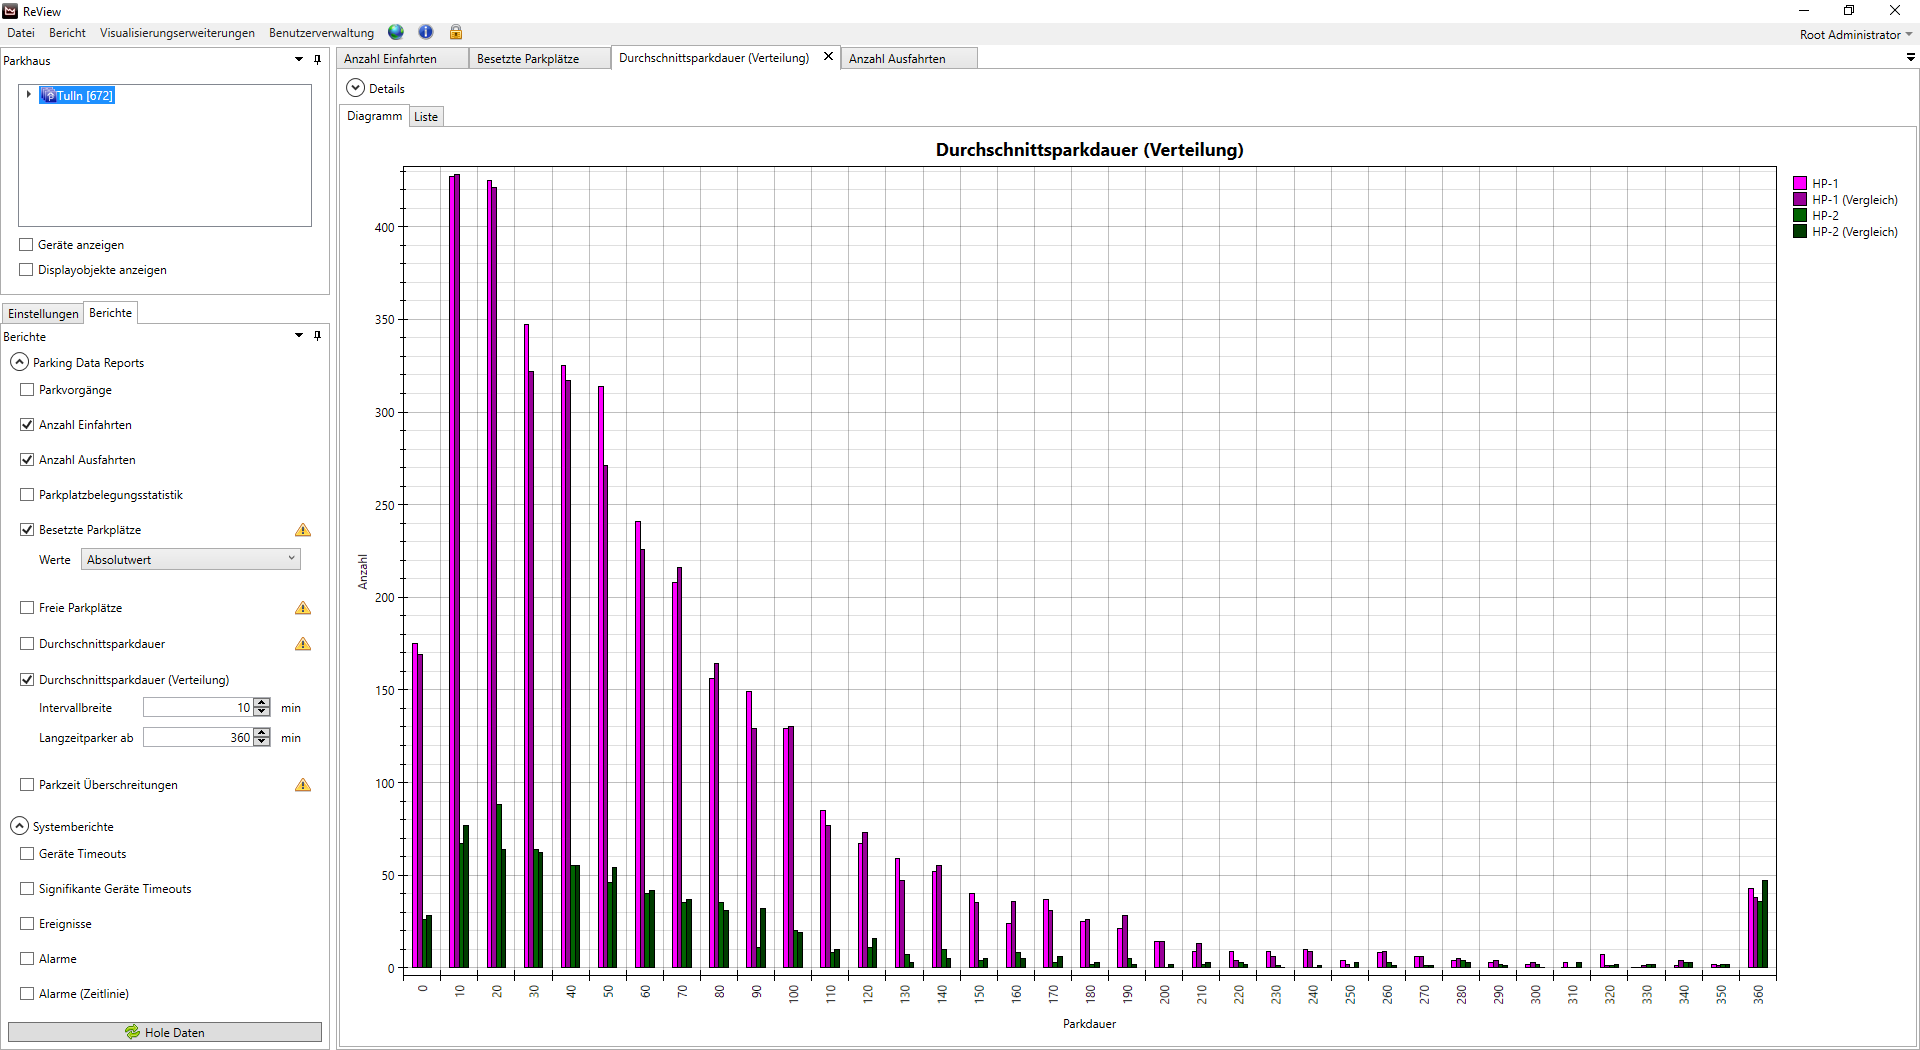Collapse the Parking Data Reports section

19,362
